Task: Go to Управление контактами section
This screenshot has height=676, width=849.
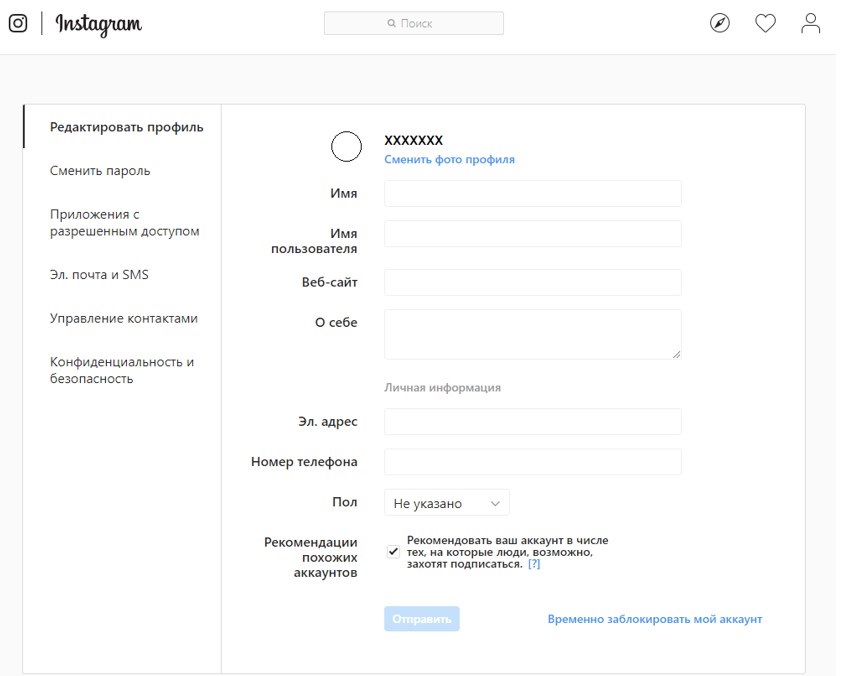Action: click(x=123, y=318)
